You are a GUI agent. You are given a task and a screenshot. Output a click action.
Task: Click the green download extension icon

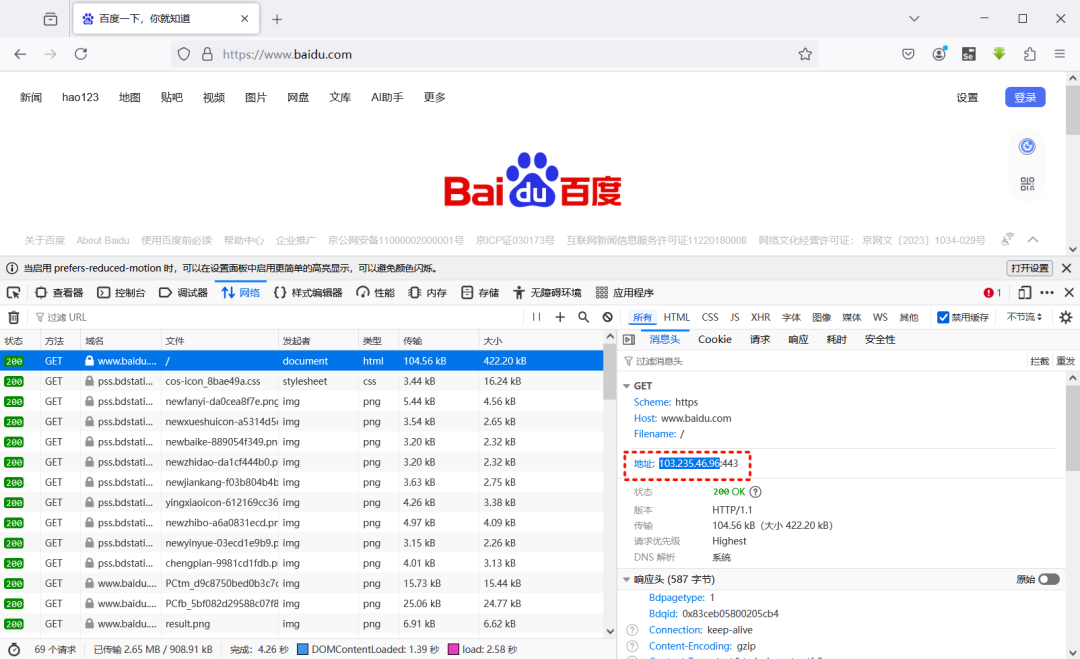click(x=999, y=54)
